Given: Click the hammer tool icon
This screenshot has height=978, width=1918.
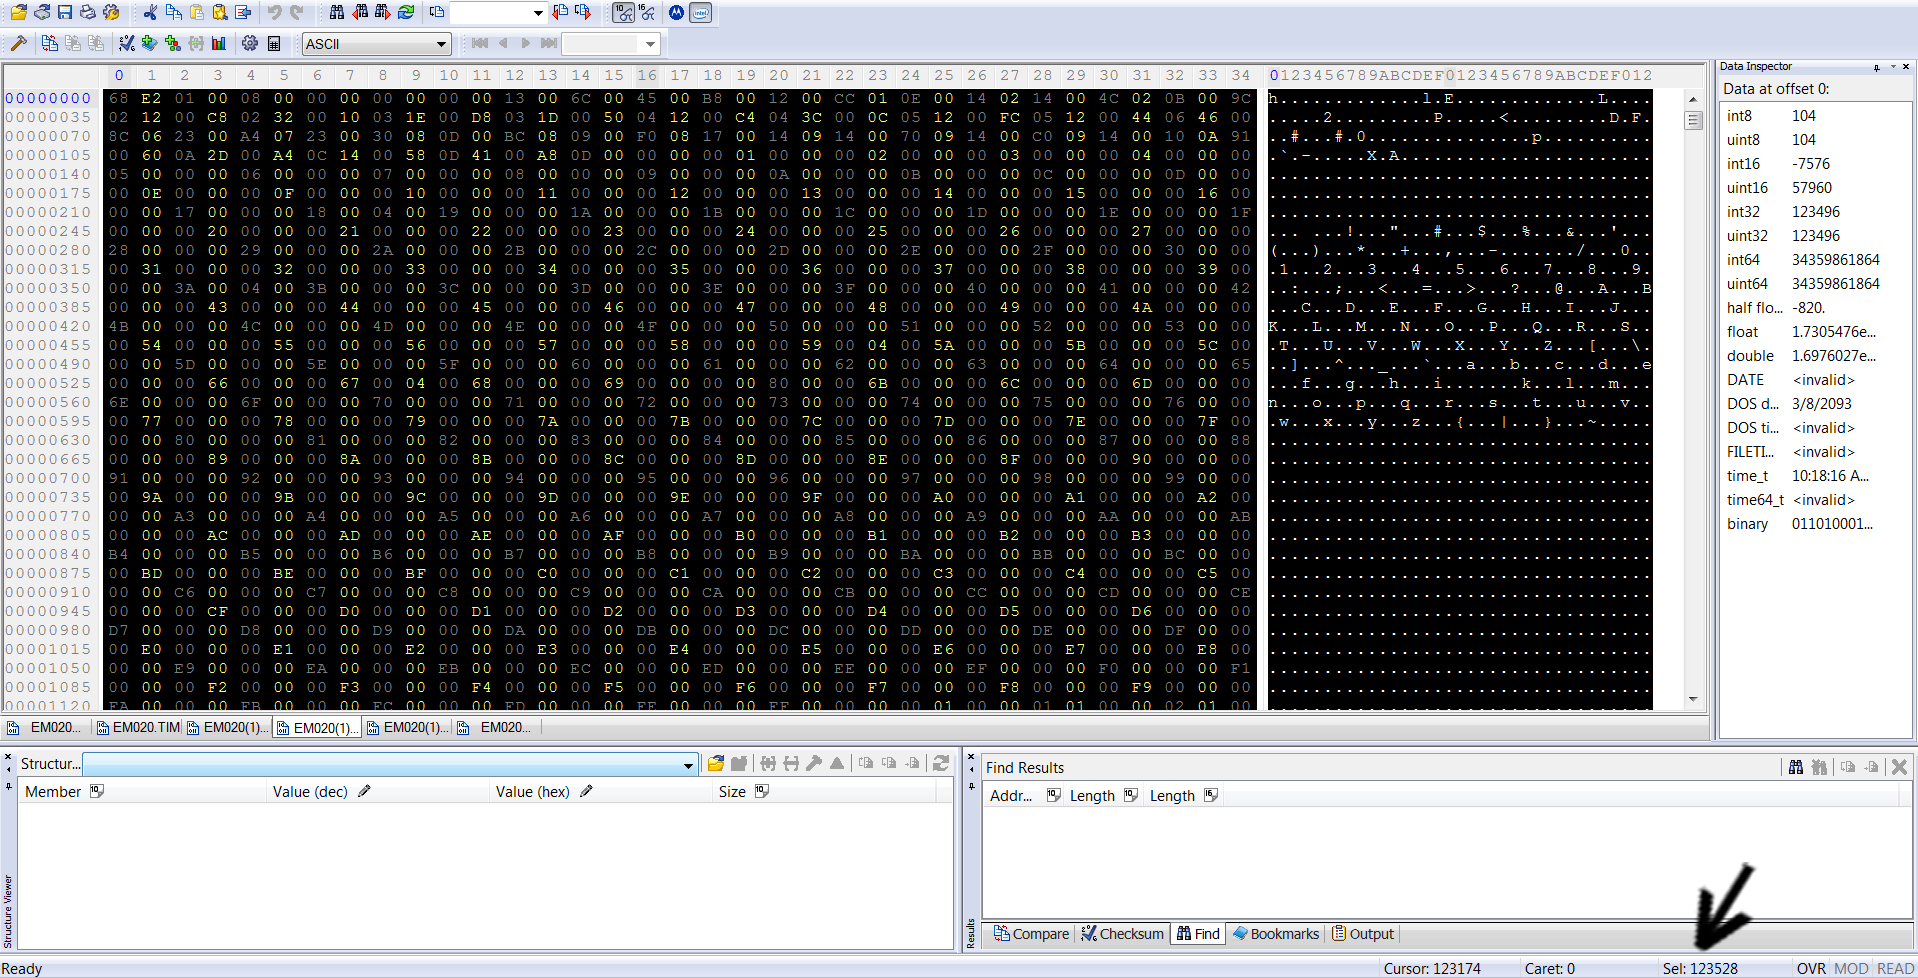Looking at the screenshot, I should tap(18, 43).
